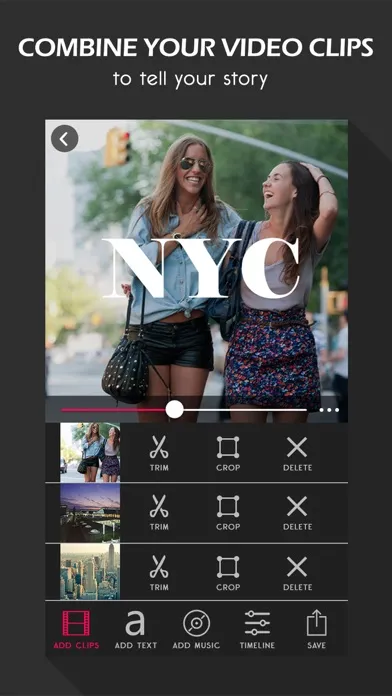Trim the city skyline clip
Viewport: 392px width, 696px height.
click(159, 573)
